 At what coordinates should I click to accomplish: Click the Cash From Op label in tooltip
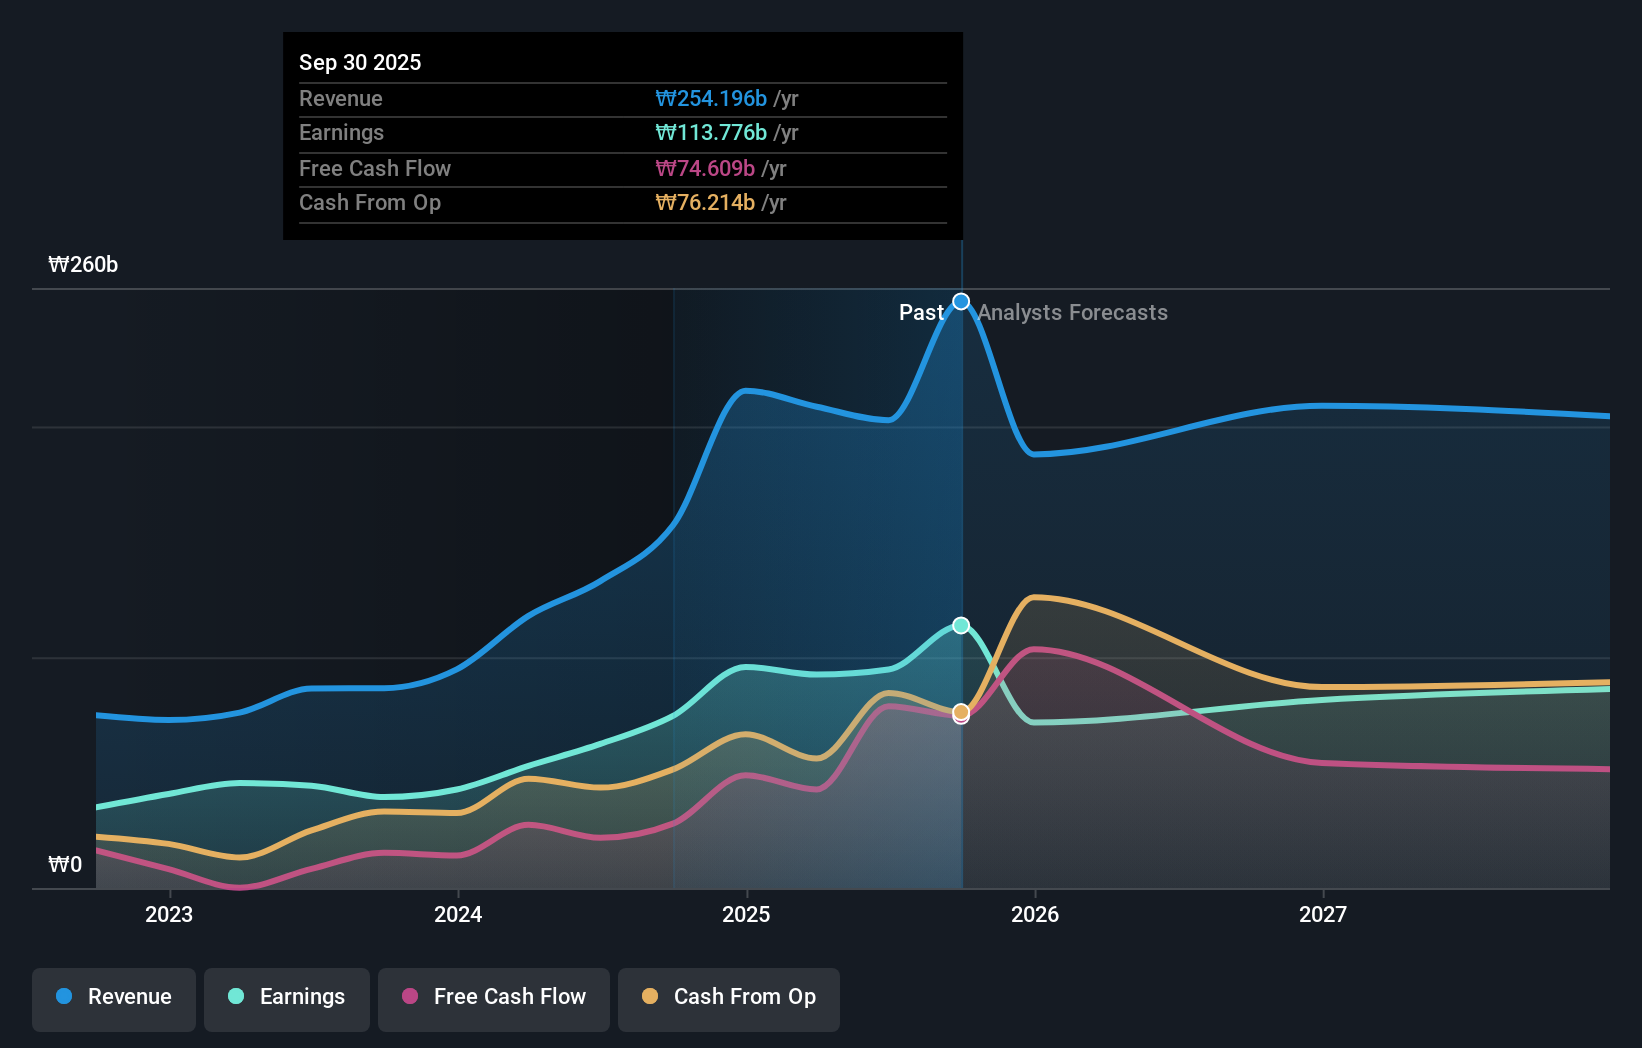(370, 203)
